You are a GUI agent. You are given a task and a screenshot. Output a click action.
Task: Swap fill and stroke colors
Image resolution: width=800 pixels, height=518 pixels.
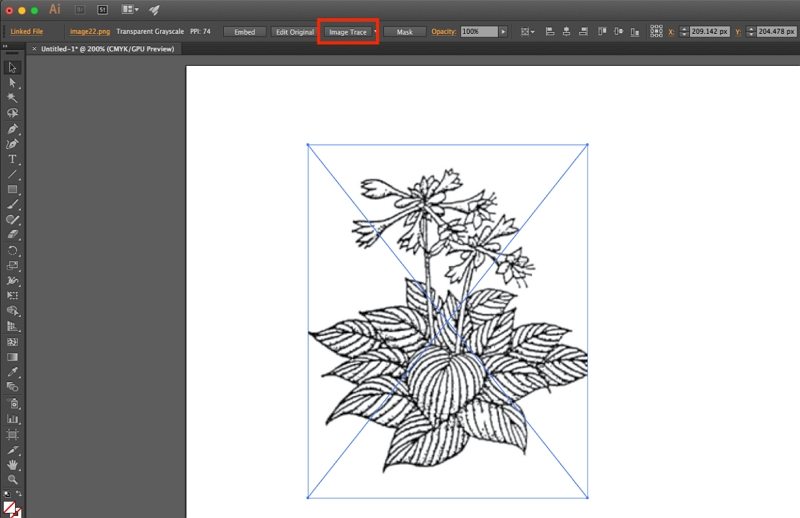click(x=20, y=494)
